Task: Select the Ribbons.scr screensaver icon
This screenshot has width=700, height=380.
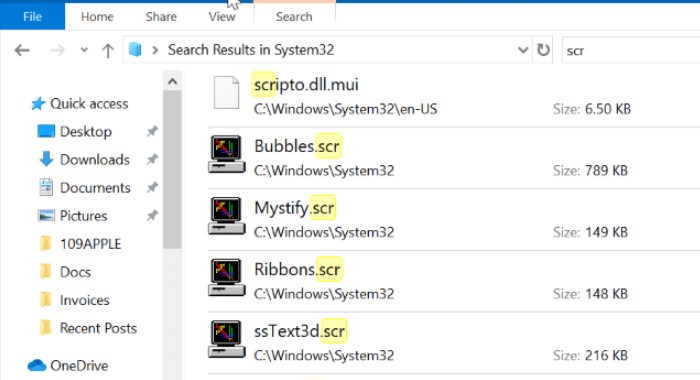Action: 226,277
